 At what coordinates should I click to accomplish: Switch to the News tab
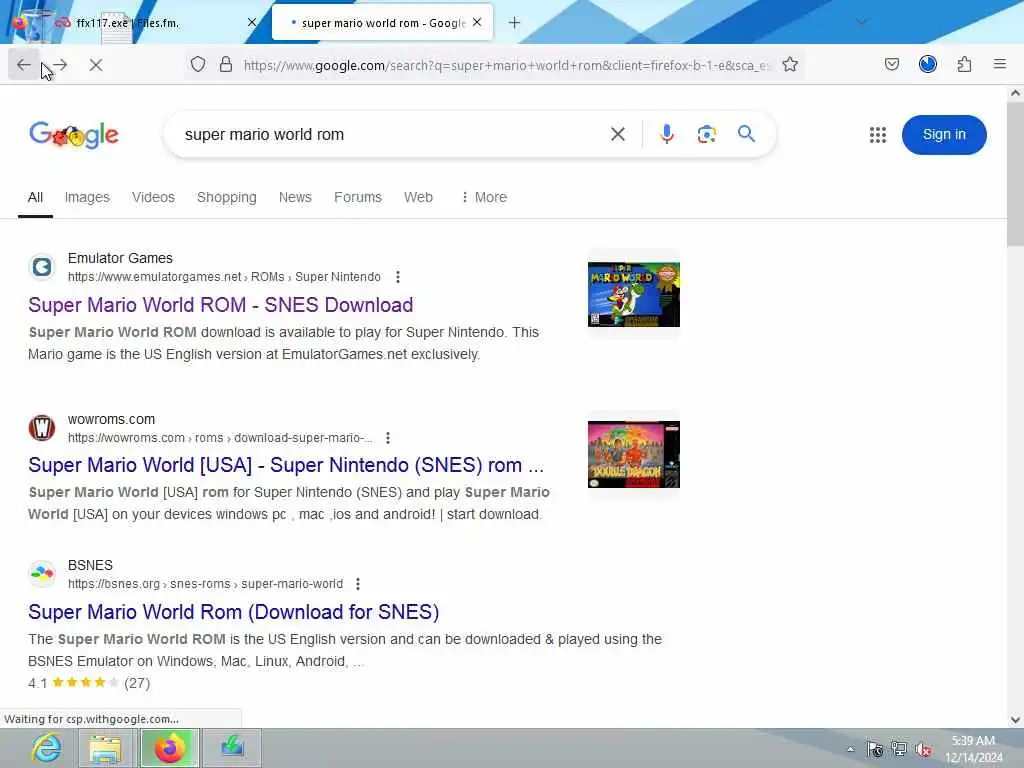295,197
